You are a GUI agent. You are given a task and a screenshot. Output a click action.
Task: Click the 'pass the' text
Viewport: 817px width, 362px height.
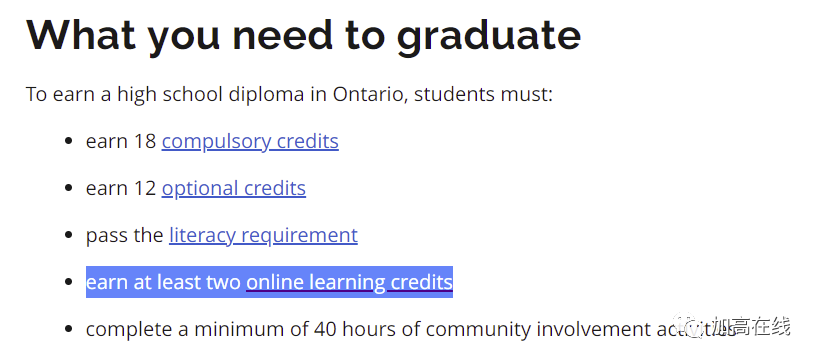pos(125,235)
